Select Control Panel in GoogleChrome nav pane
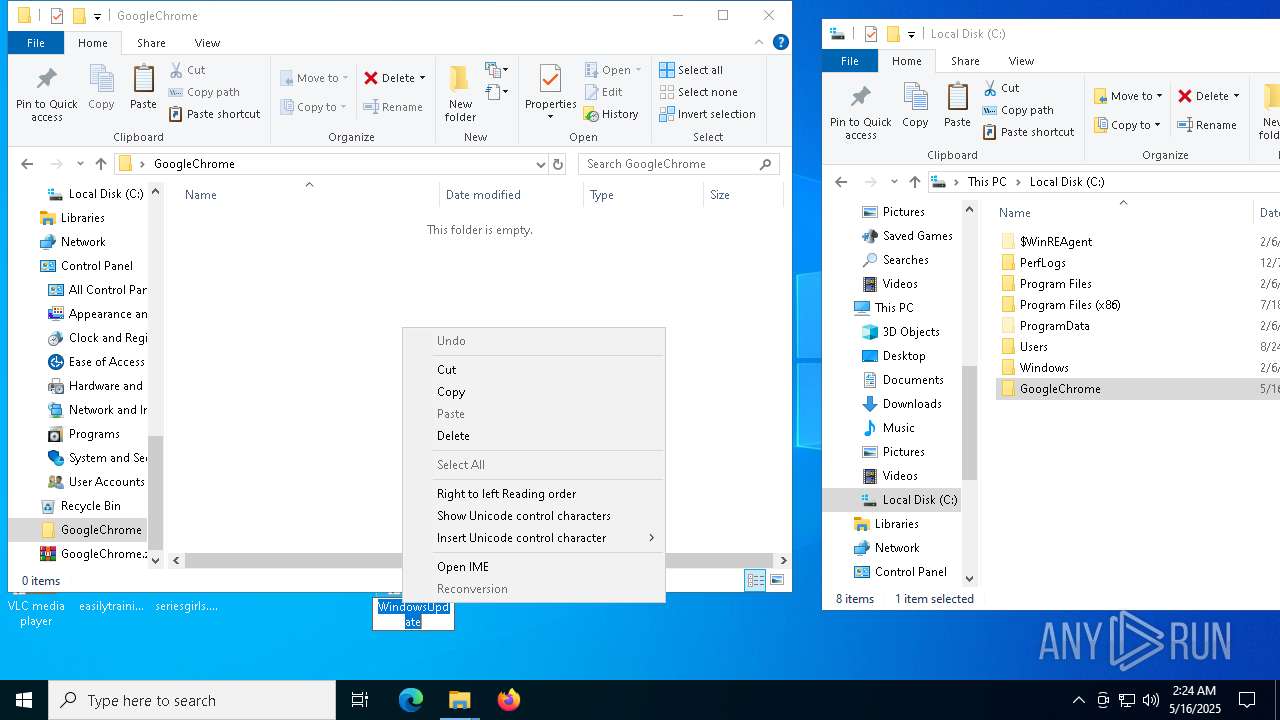This screenshot has width=1280, height=720. [x=96, y=266]
